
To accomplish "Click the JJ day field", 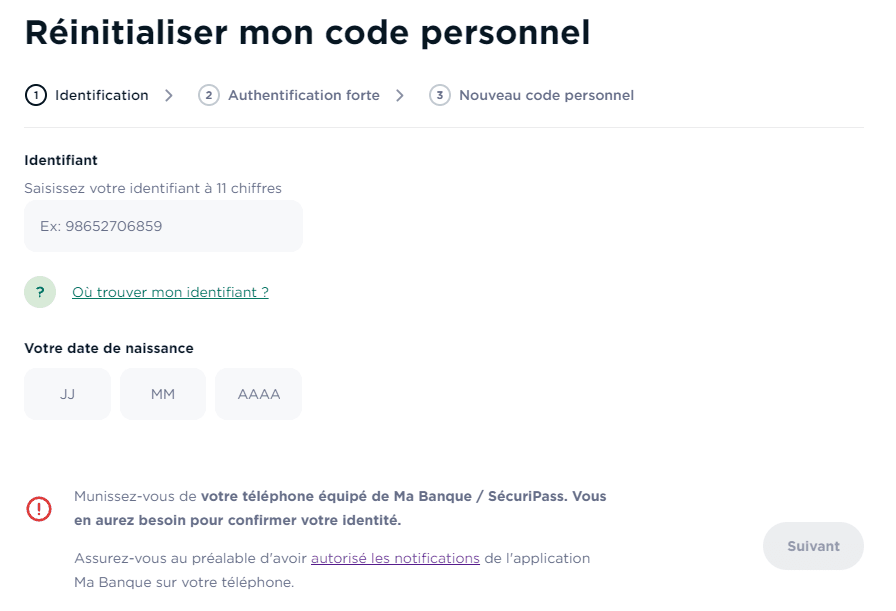I will tap(67, 394).
